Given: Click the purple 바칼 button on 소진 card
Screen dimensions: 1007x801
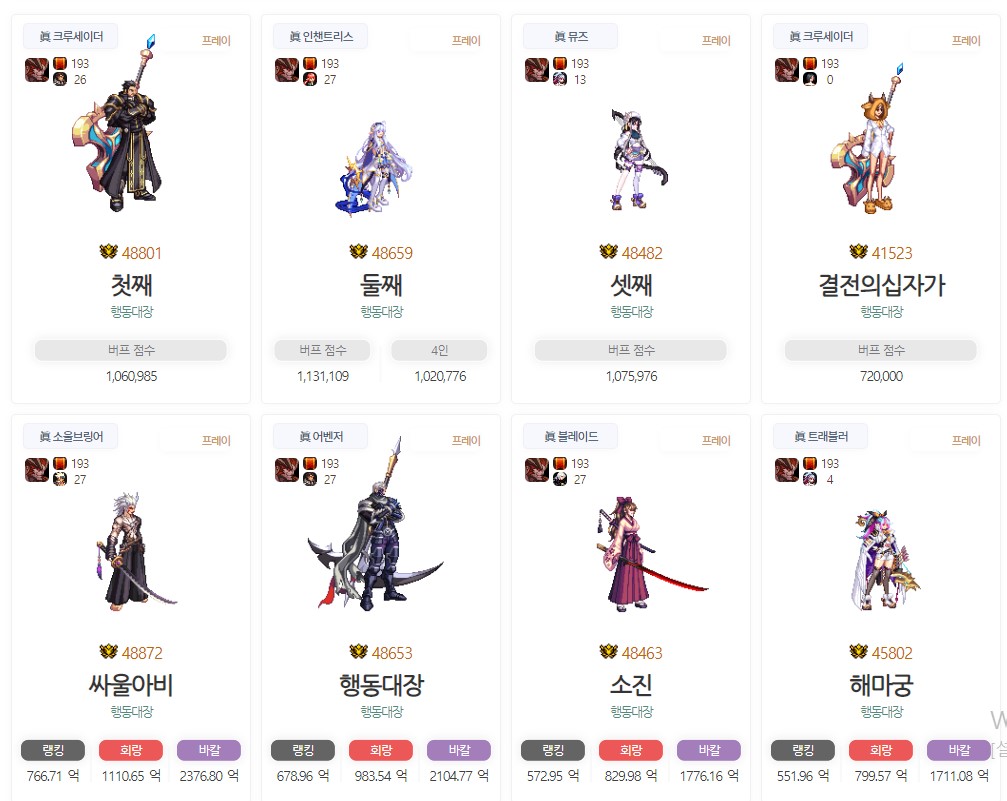Looking at the screenshot, I should [x=709, y=750].
